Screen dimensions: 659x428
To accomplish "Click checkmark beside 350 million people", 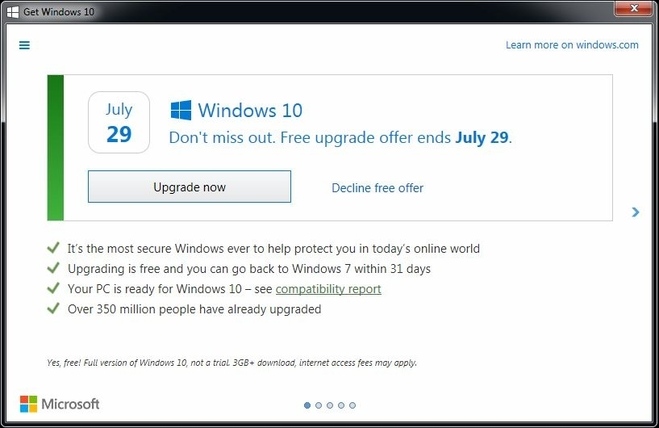I will pyautogui.click(x=53, y=308).
